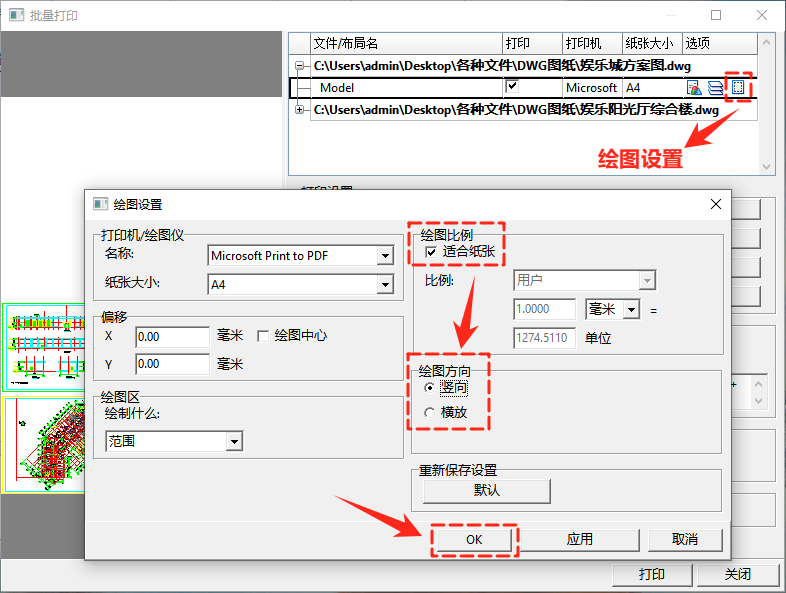
Task: Click the 应用 button
Action: tap(580, 539)
